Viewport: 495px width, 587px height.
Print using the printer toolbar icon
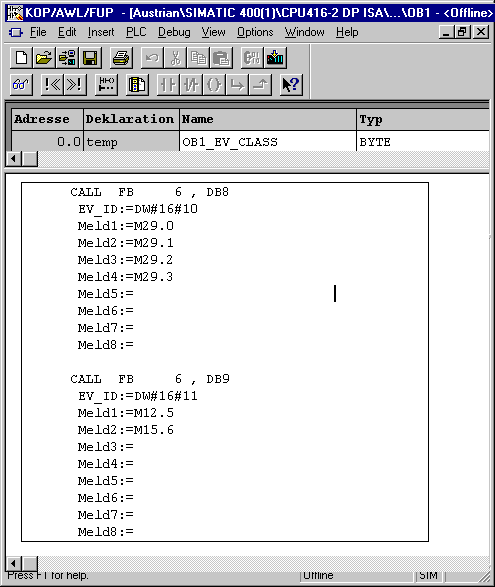pyautogui.click(x=121, y=58)
